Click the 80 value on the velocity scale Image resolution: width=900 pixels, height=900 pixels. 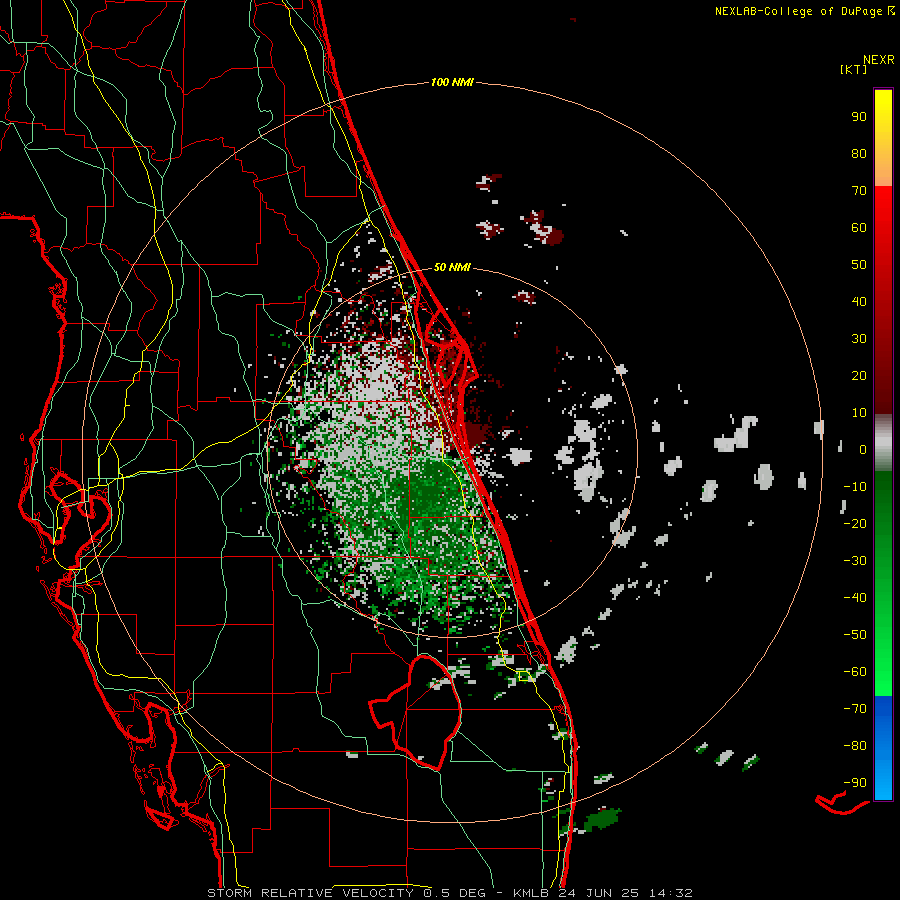pos(859,154)
